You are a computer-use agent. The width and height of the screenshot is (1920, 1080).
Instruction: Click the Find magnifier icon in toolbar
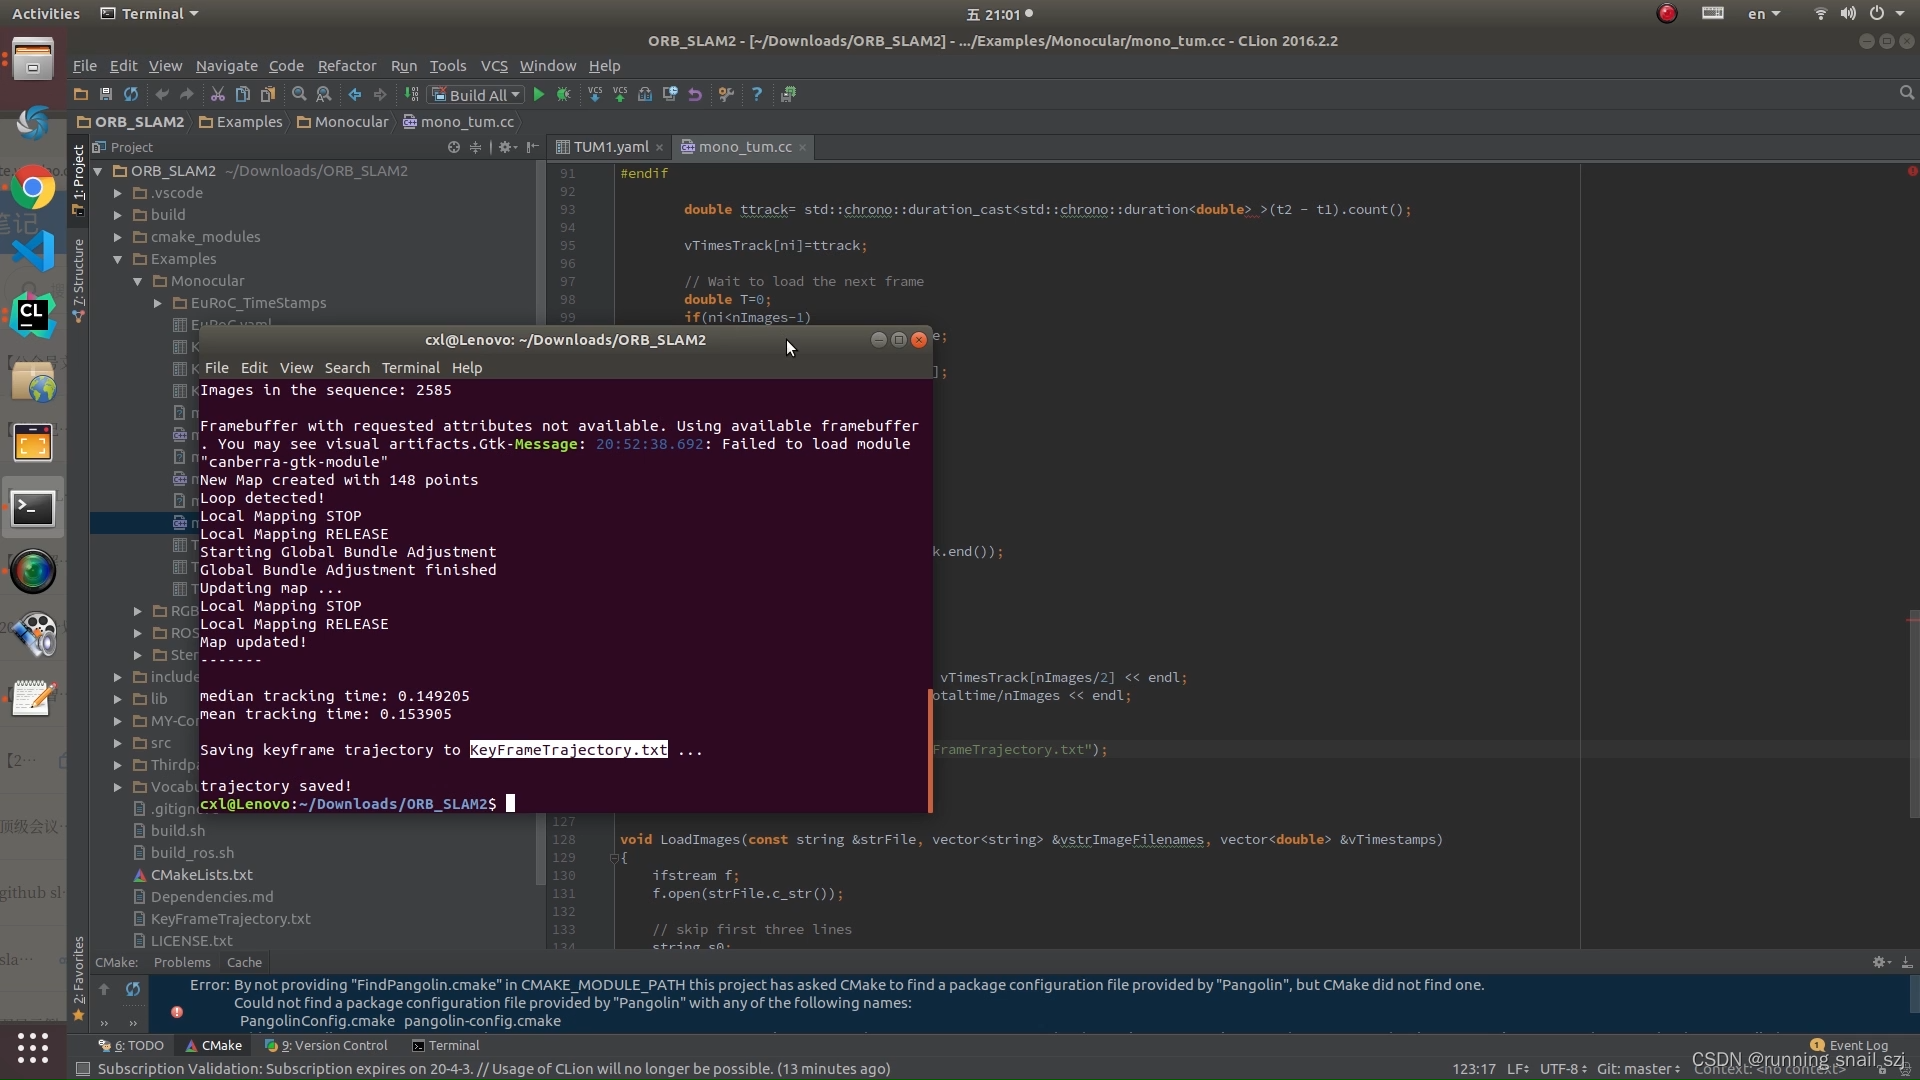tap(298, 94)
